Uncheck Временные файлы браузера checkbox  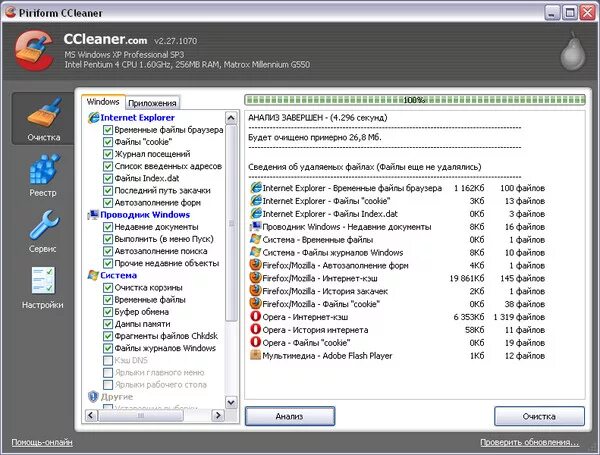108,130
